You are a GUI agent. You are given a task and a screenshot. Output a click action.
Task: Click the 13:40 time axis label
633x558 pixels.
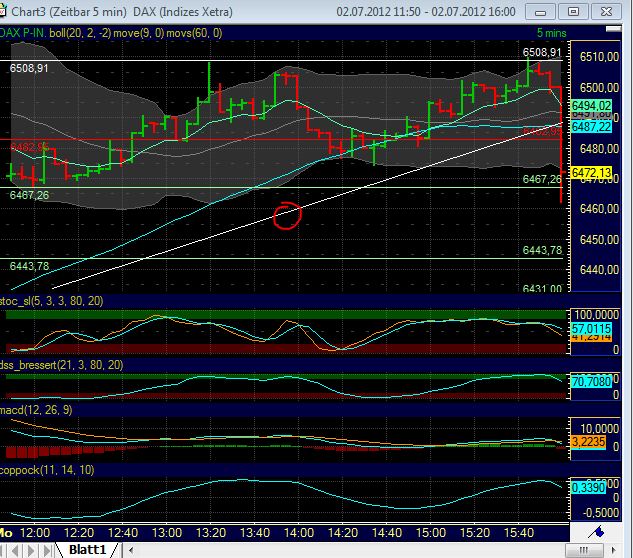pos(255,533)
